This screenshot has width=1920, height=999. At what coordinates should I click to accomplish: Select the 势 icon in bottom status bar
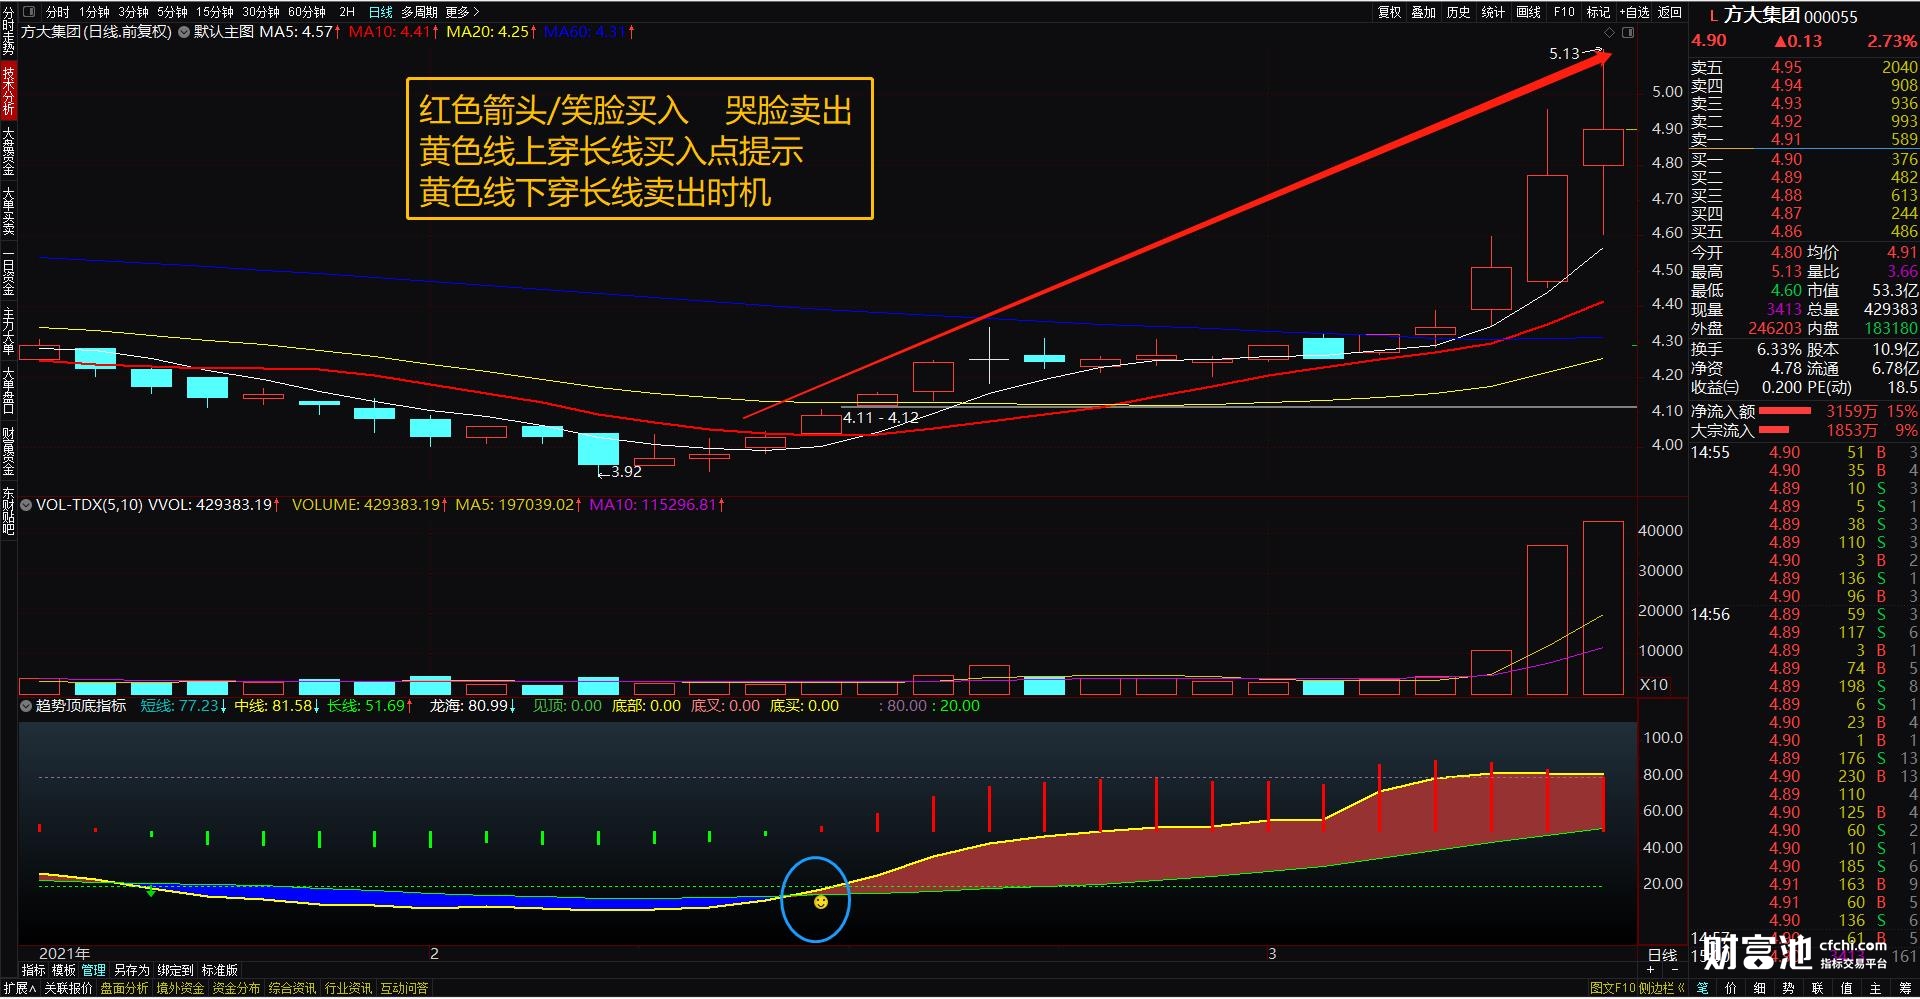pos(1788,988)
